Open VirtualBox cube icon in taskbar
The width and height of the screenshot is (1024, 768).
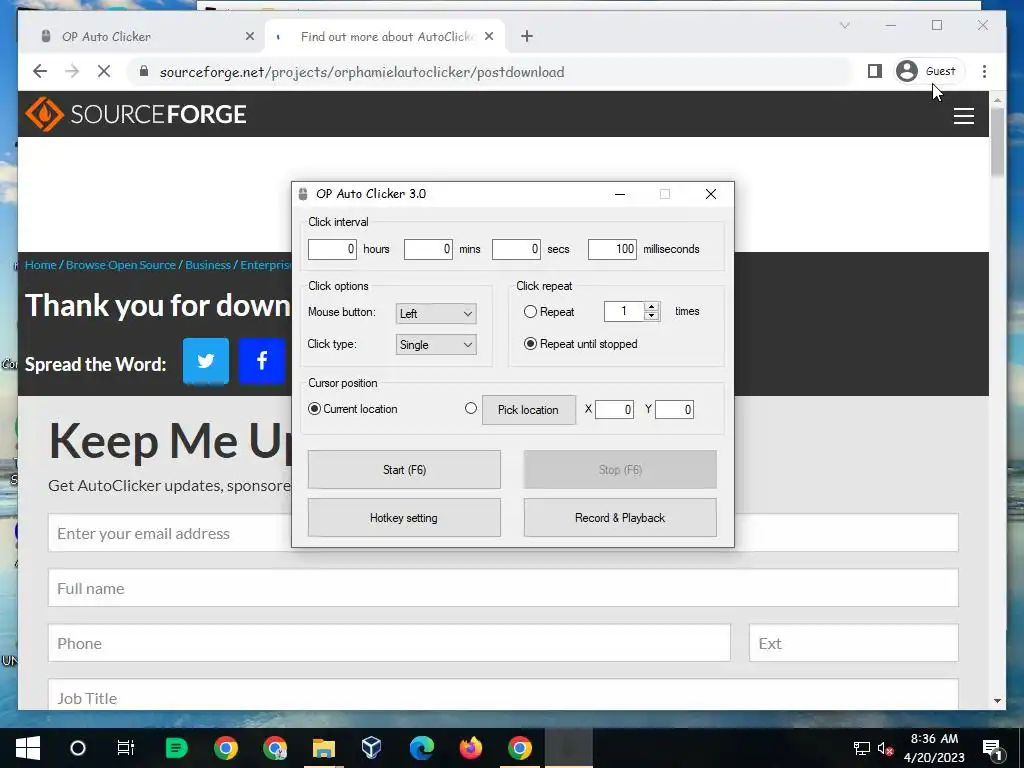pos(372,748)
